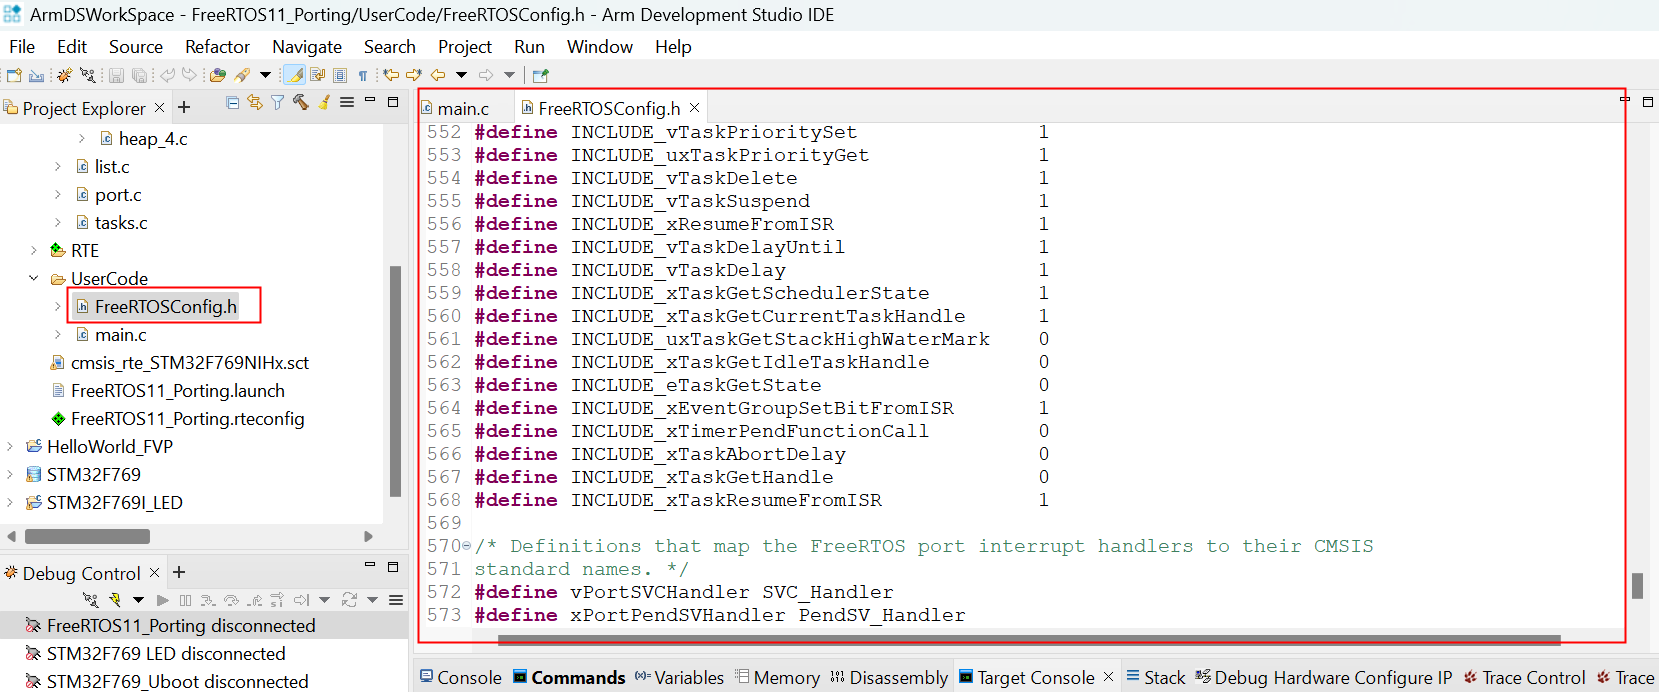This screenshot has height=692, width=1659.
Task: Switch to the main.c editor tab
Action: tap(463, 108)
